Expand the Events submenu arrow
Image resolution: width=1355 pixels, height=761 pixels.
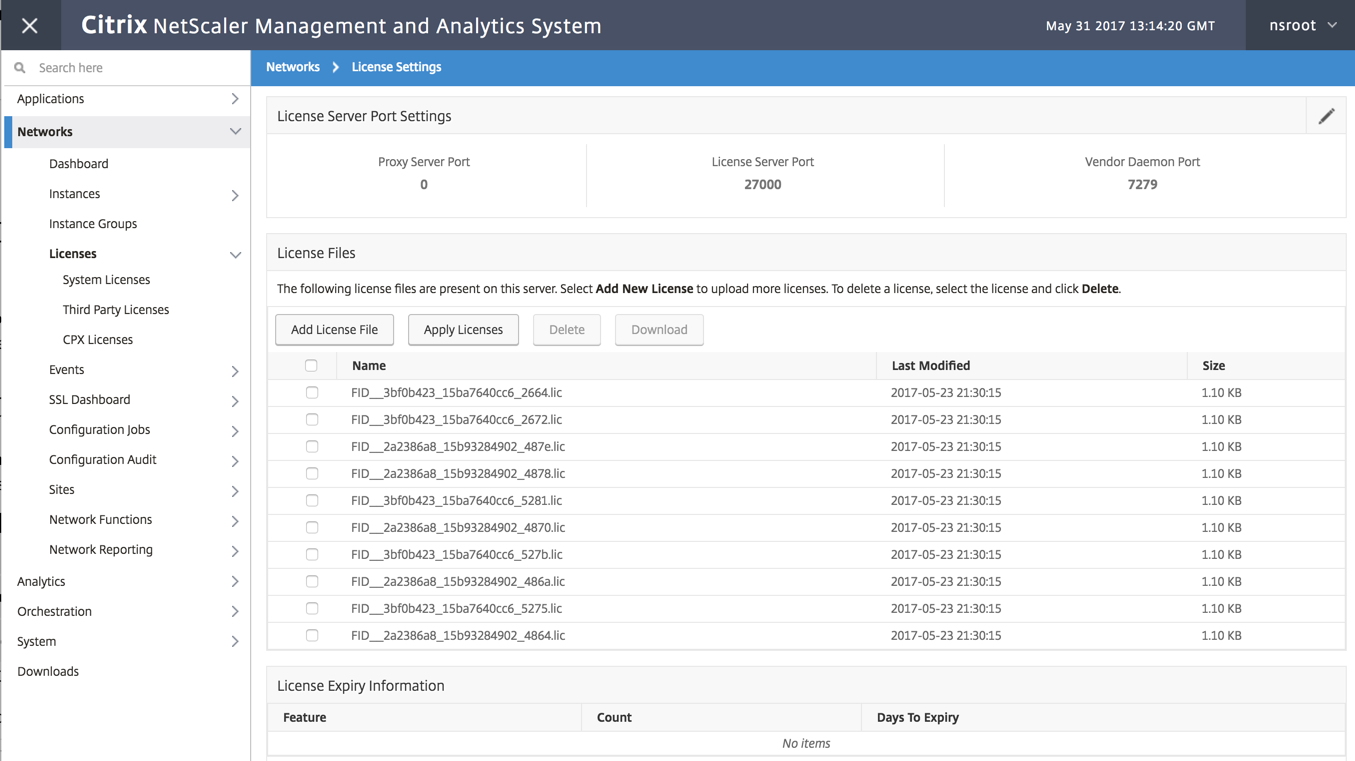click(235, 371)
